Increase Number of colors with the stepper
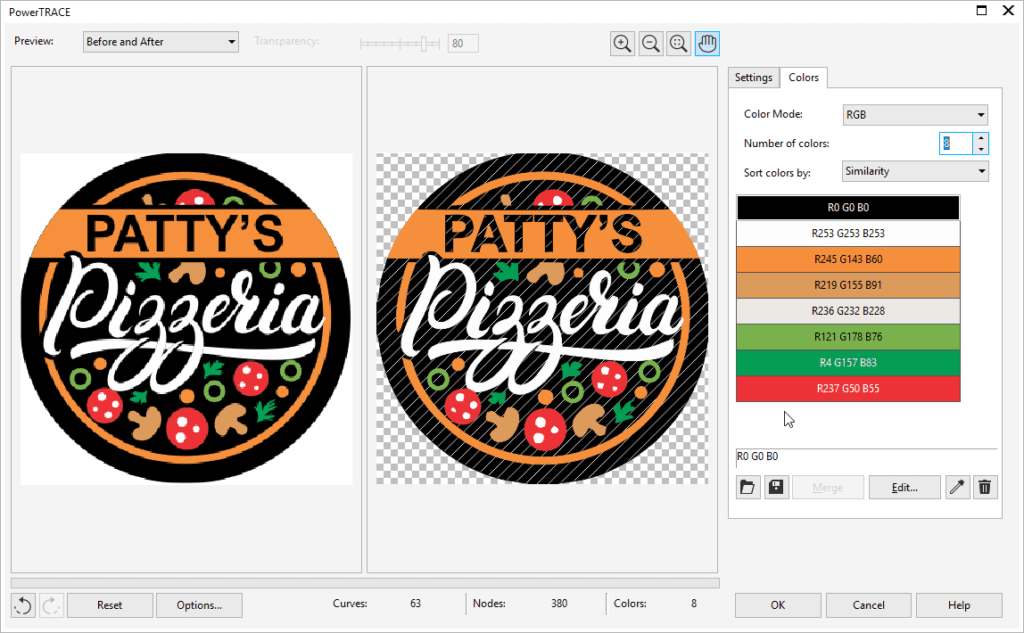This screenshot has width=1024, height=633. 983,138
